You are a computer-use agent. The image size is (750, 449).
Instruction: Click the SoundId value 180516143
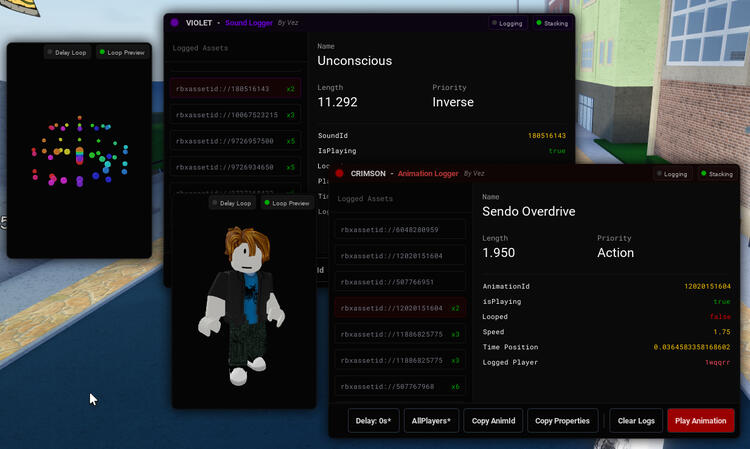(547, 136)
